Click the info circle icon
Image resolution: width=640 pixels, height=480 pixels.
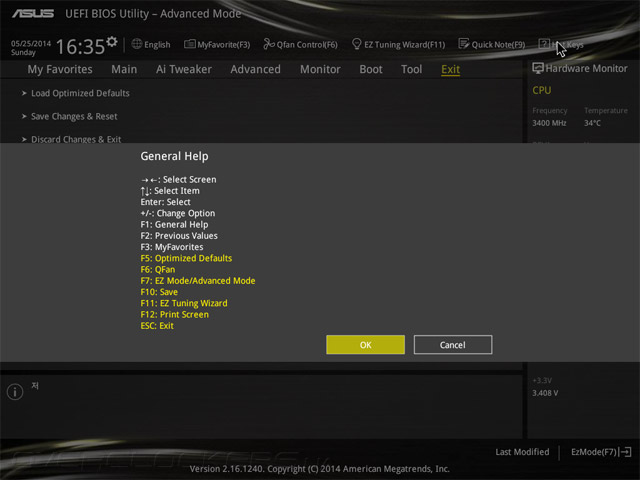15,392
